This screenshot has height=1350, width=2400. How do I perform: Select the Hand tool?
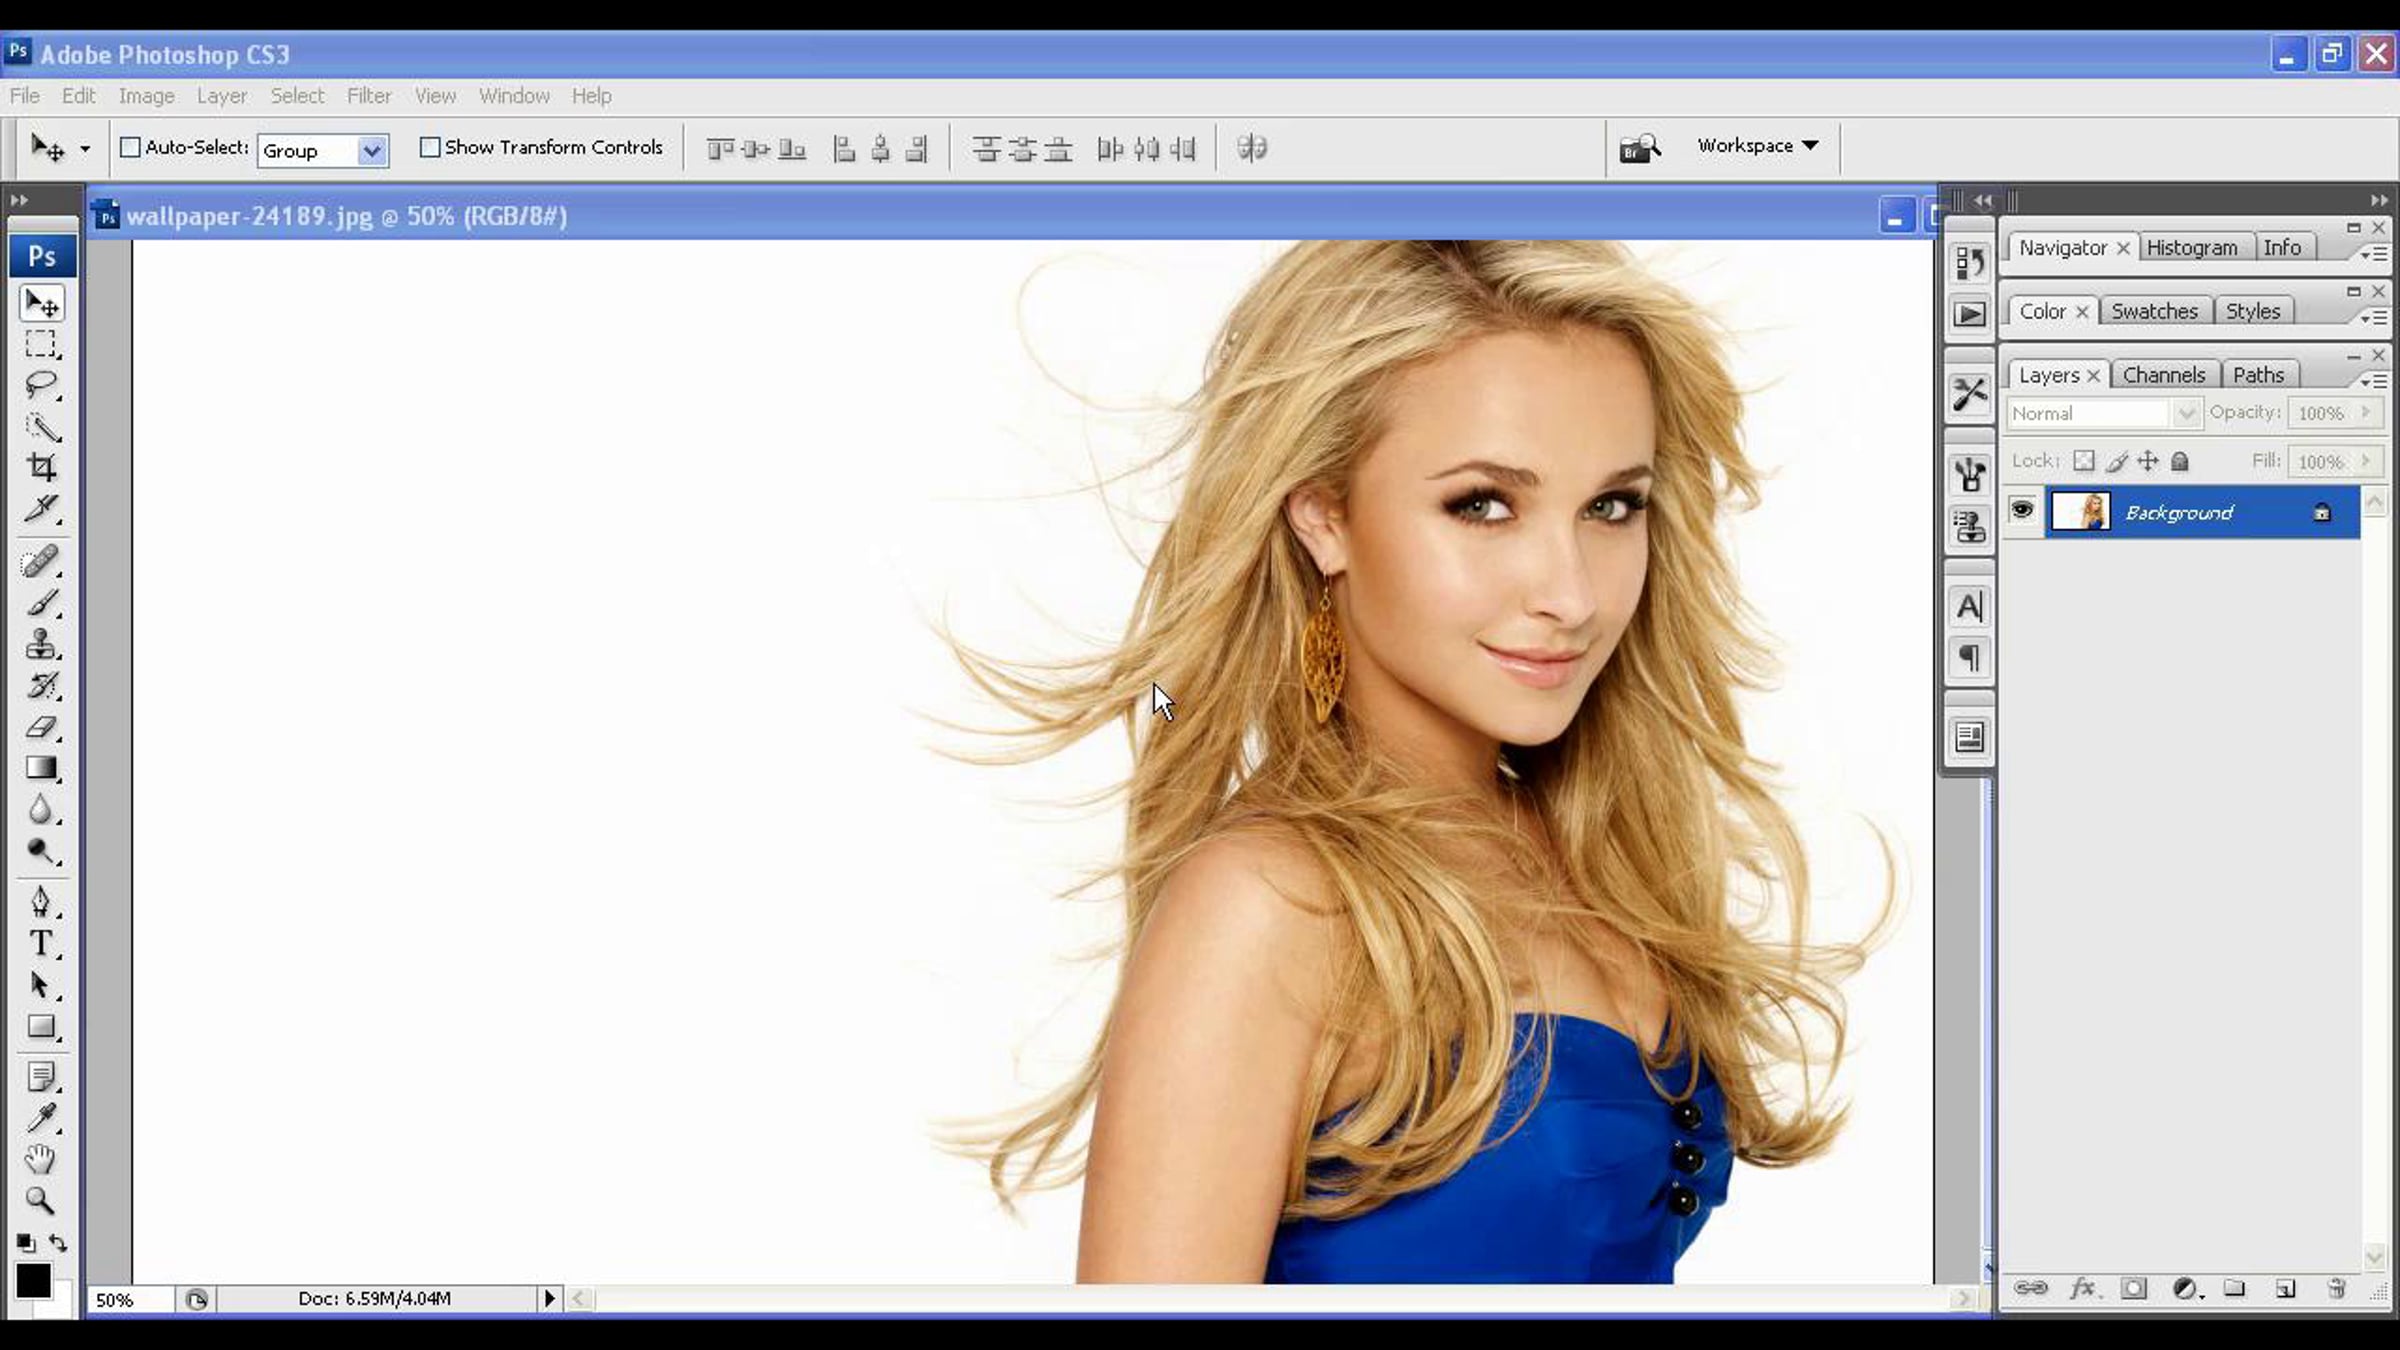(40, 1159)
